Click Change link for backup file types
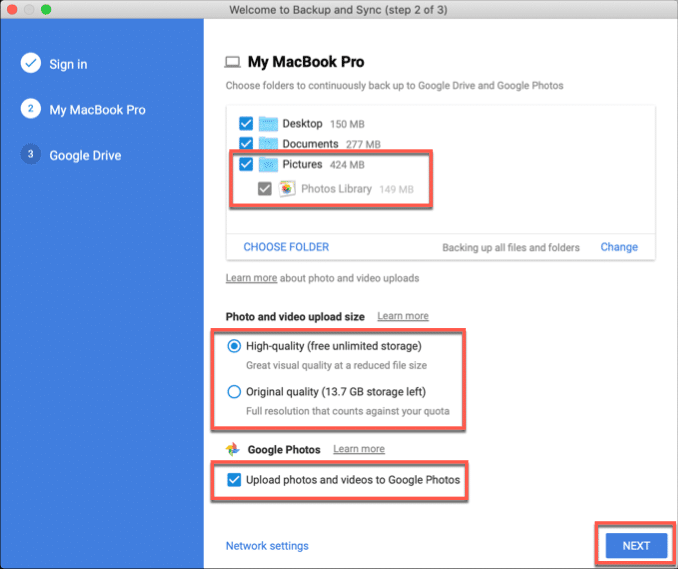The image size is (678, 569). pyautogui.click(x=618, y=247)
